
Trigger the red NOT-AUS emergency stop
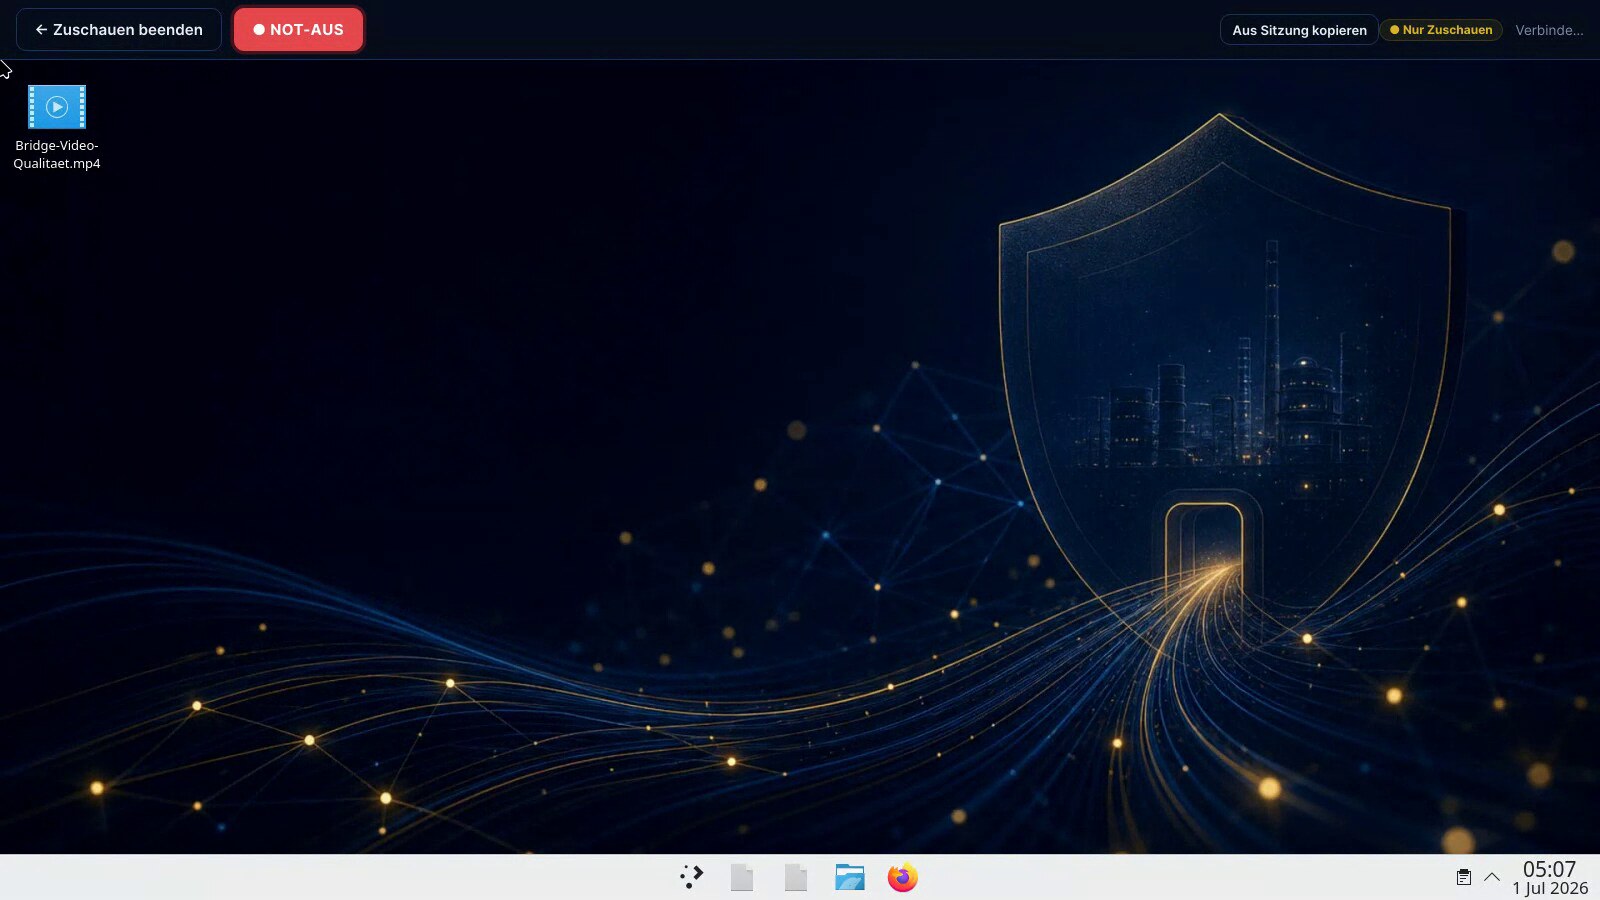click(x=298, y=30)
